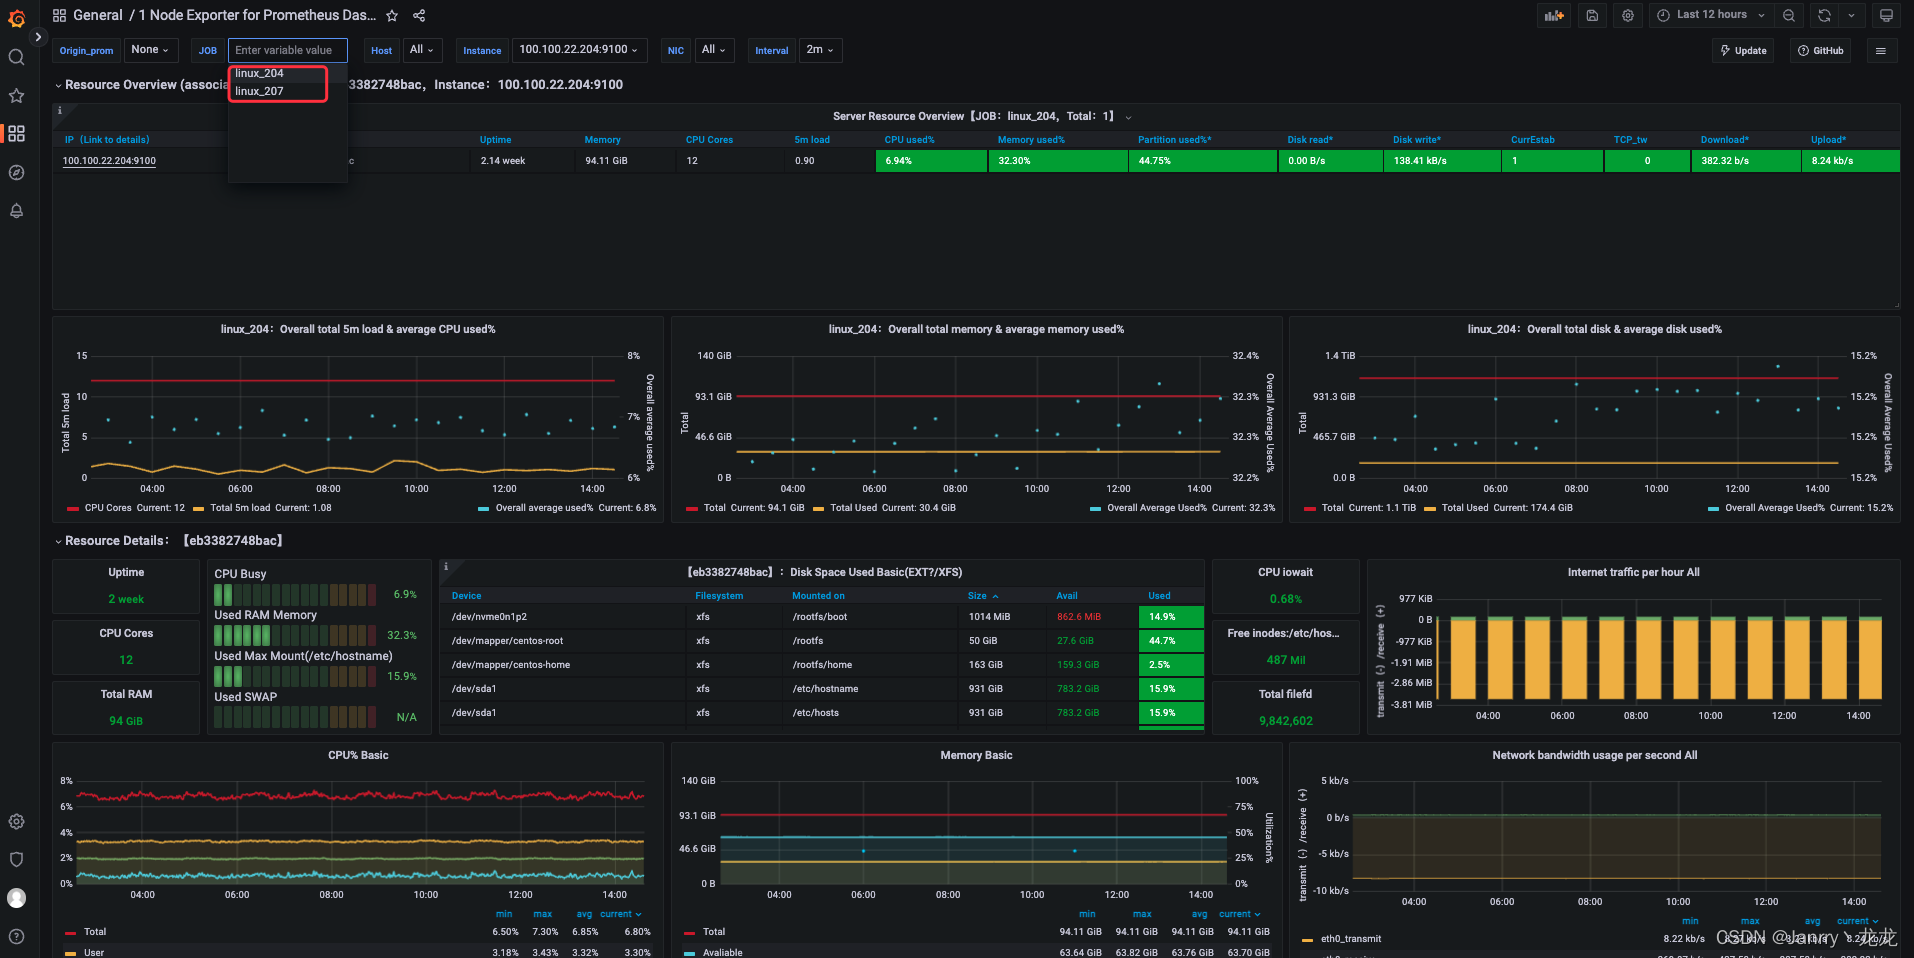This screenshot has width=1914, height=958.
Task: Refresh the dashboard now
Action: (1824, 15)
